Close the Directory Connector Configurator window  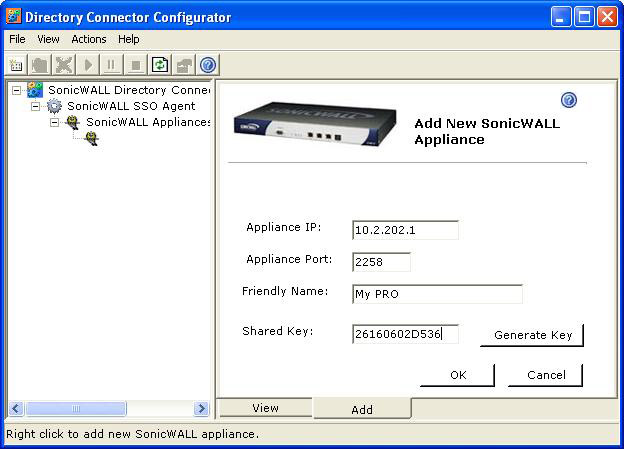(608, 17)
